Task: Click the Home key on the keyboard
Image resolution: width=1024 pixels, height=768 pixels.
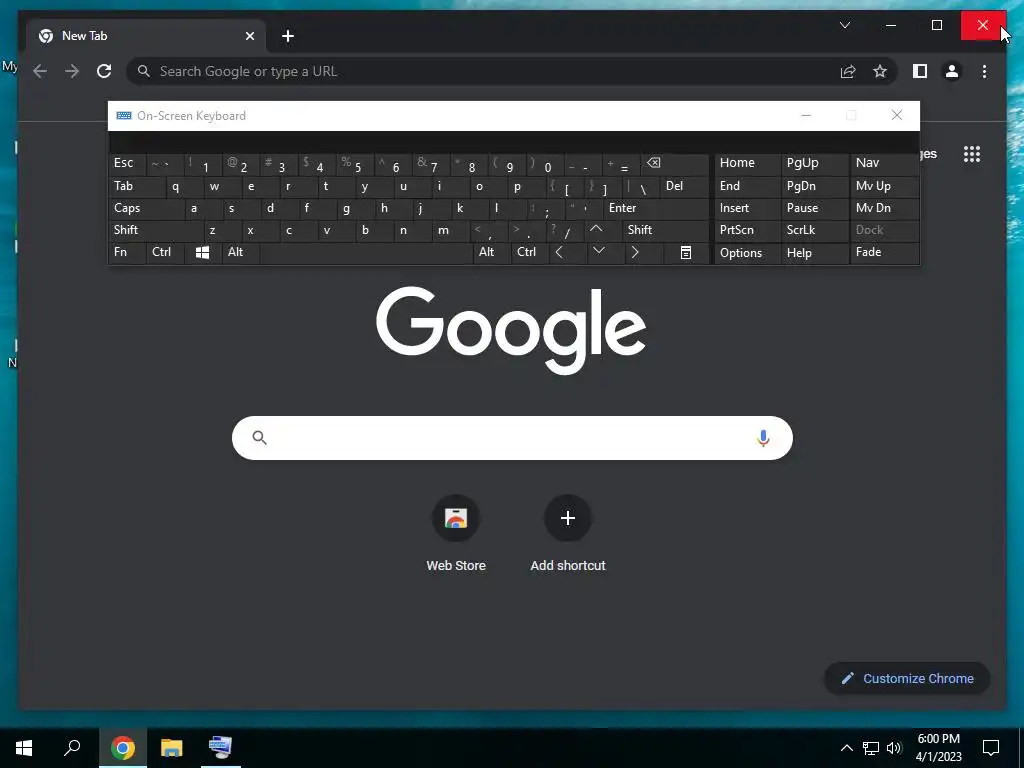Action: pos(747,163)
